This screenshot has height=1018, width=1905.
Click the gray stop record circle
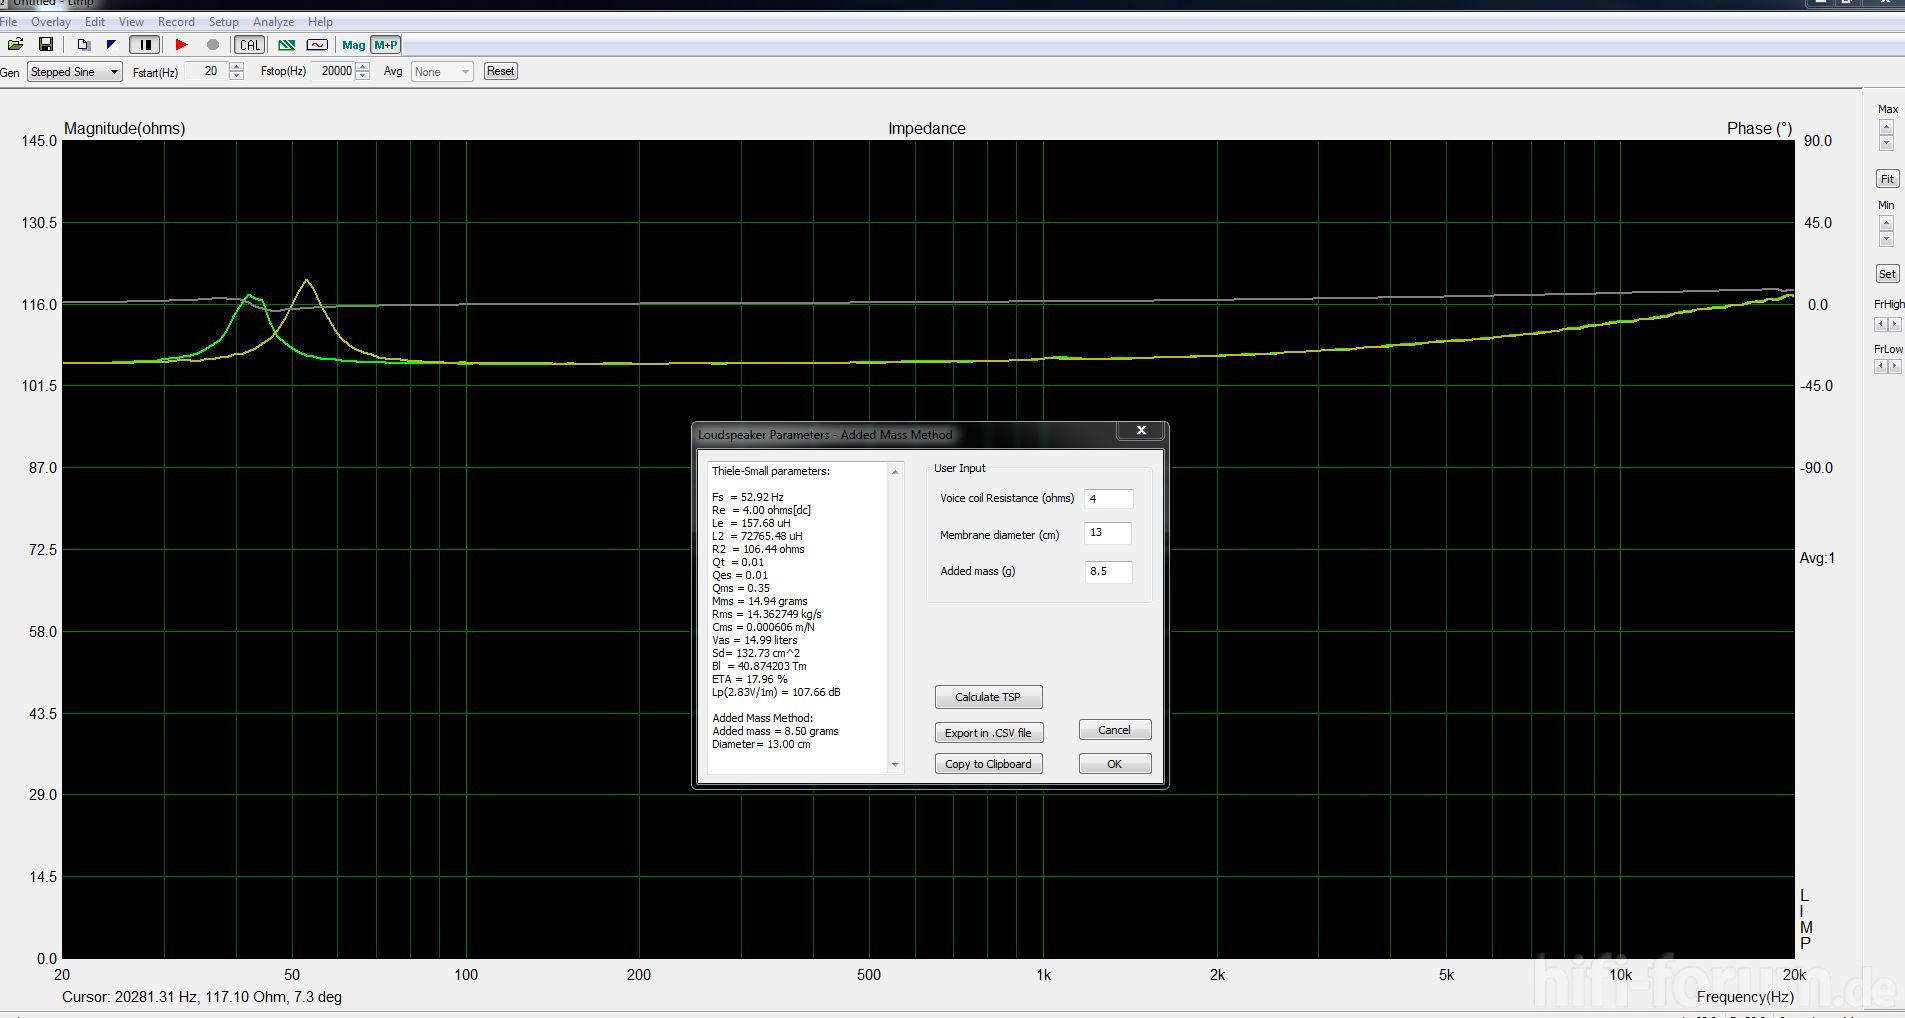click(212, 44)
